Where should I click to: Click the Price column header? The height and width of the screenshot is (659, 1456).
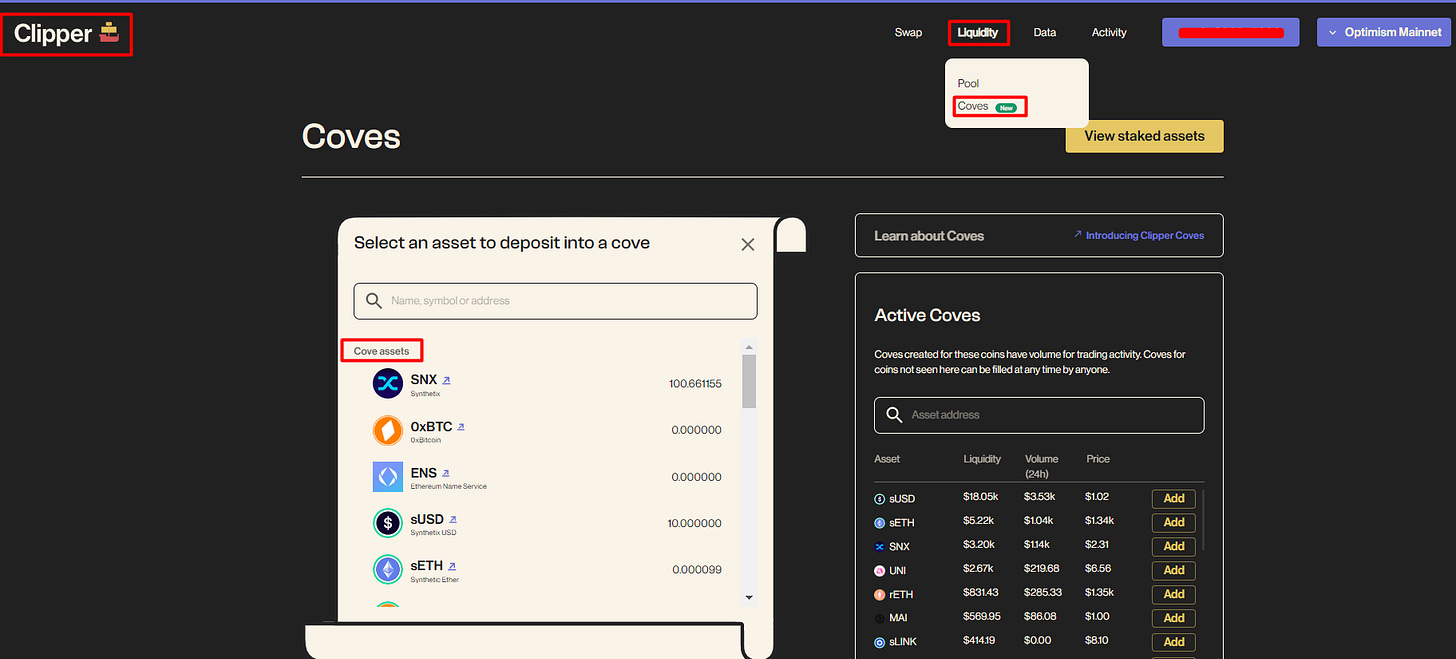(x=1098, y=459)
